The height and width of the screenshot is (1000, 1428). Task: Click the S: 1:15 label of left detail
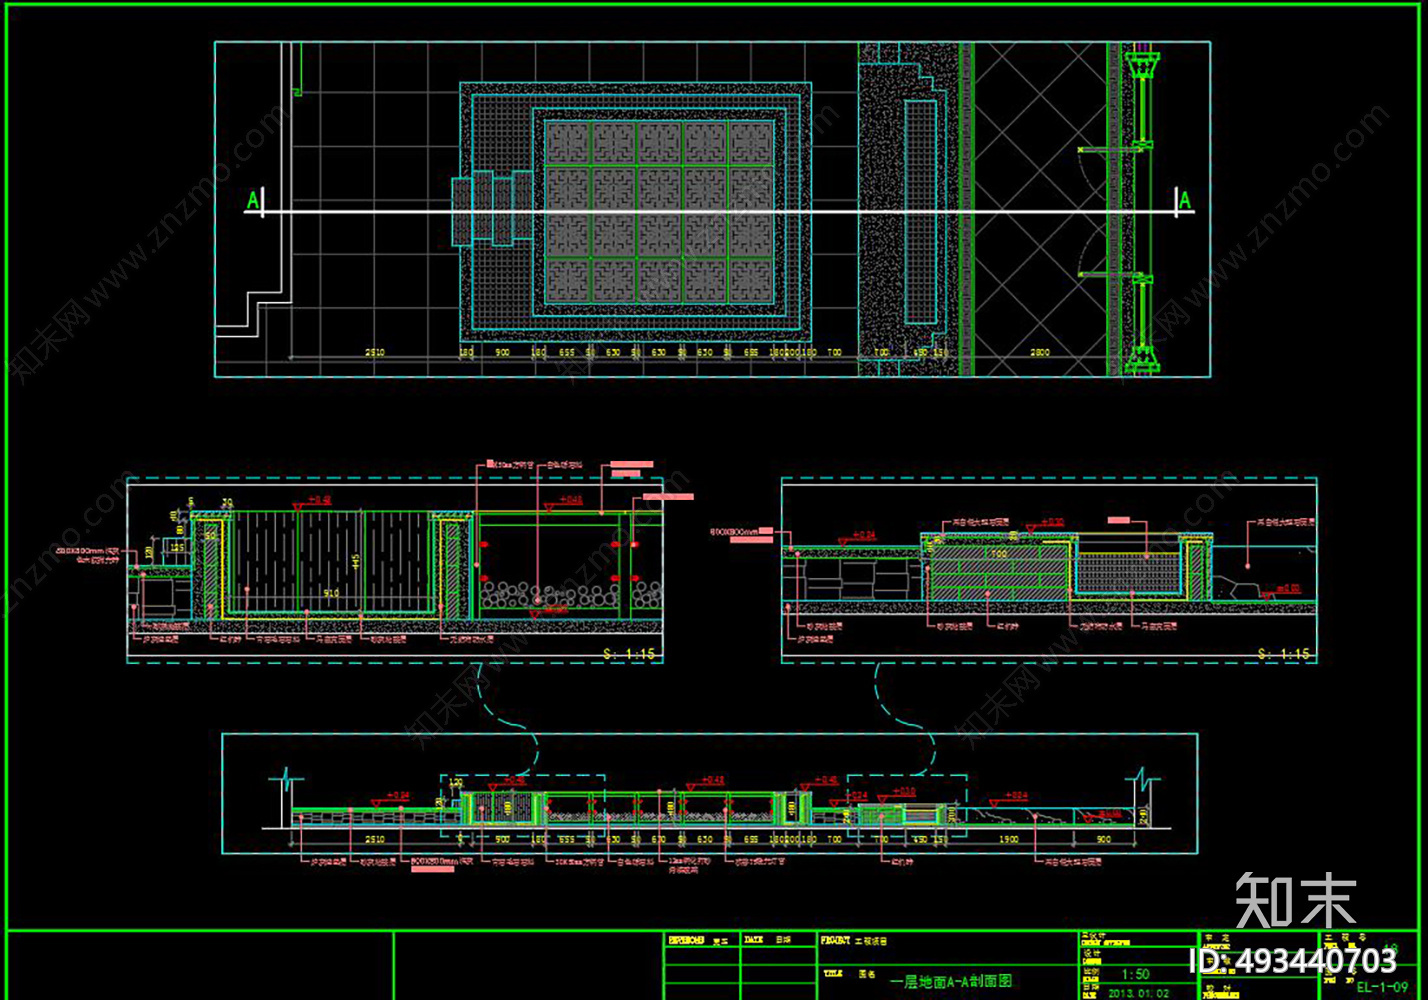click(x=629, y=654)
